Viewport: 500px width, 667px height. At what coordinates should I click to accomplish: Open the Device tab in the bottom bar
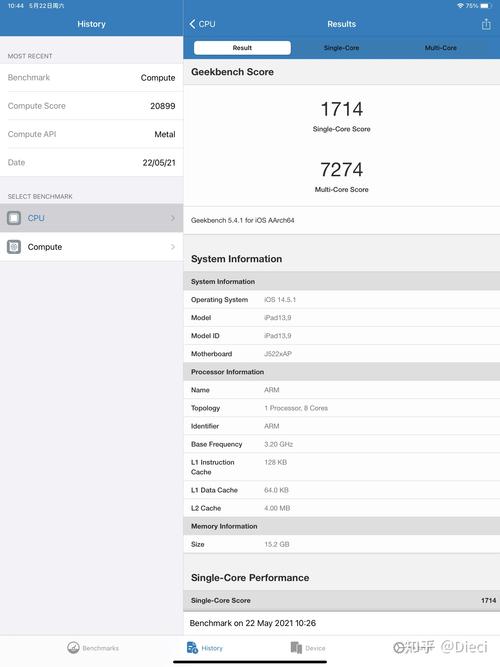pyautogui.click(x=308, y=648)
